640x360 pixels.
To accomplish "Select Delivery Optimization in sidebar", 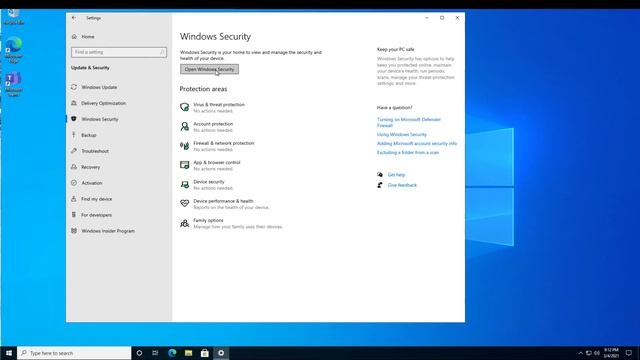I will click(x=103, y=103).
